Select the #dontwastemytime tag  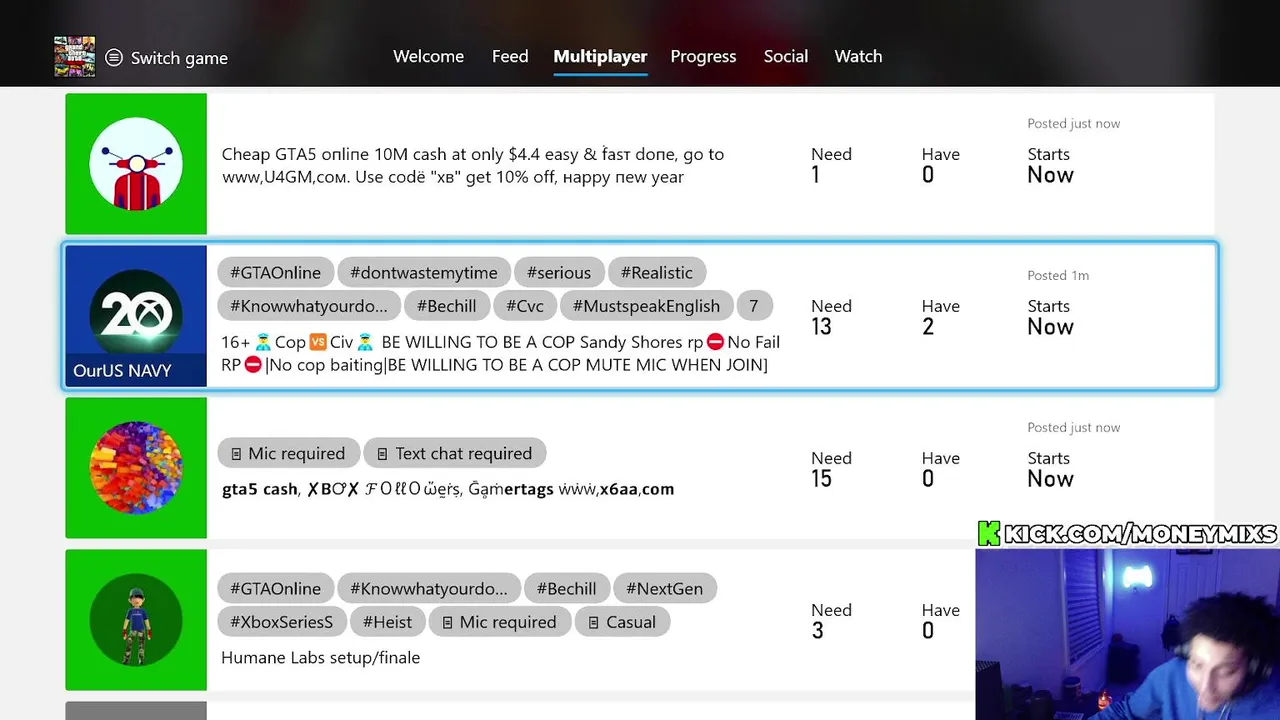pyautogui.click(x=424, y=273)
